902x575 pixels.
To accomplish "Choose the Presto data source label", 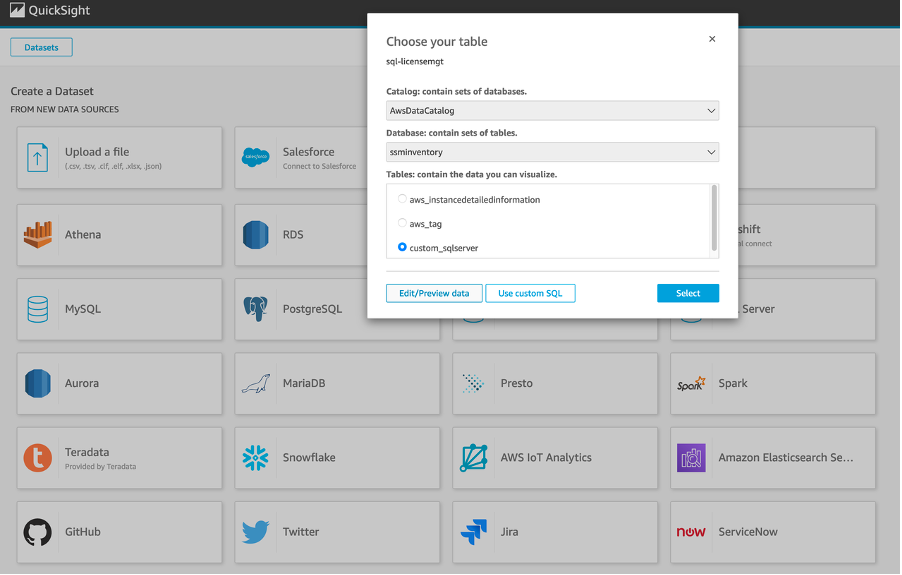I will tap(517, 384).
